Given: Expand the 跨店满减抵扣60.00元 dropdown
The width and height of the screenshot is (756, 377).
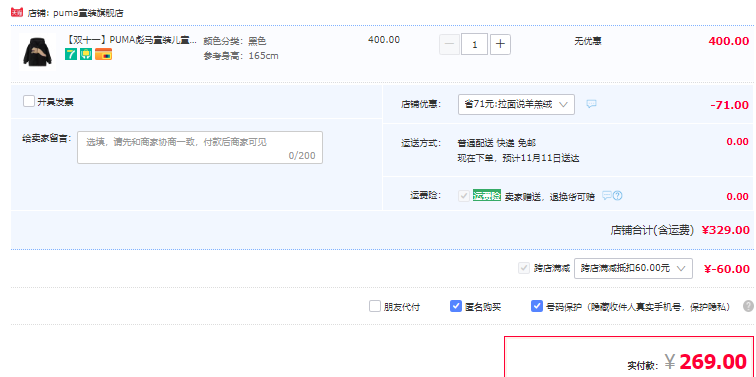Looking at the screenshot, I should pyautogui.click(x=633, y=269).
